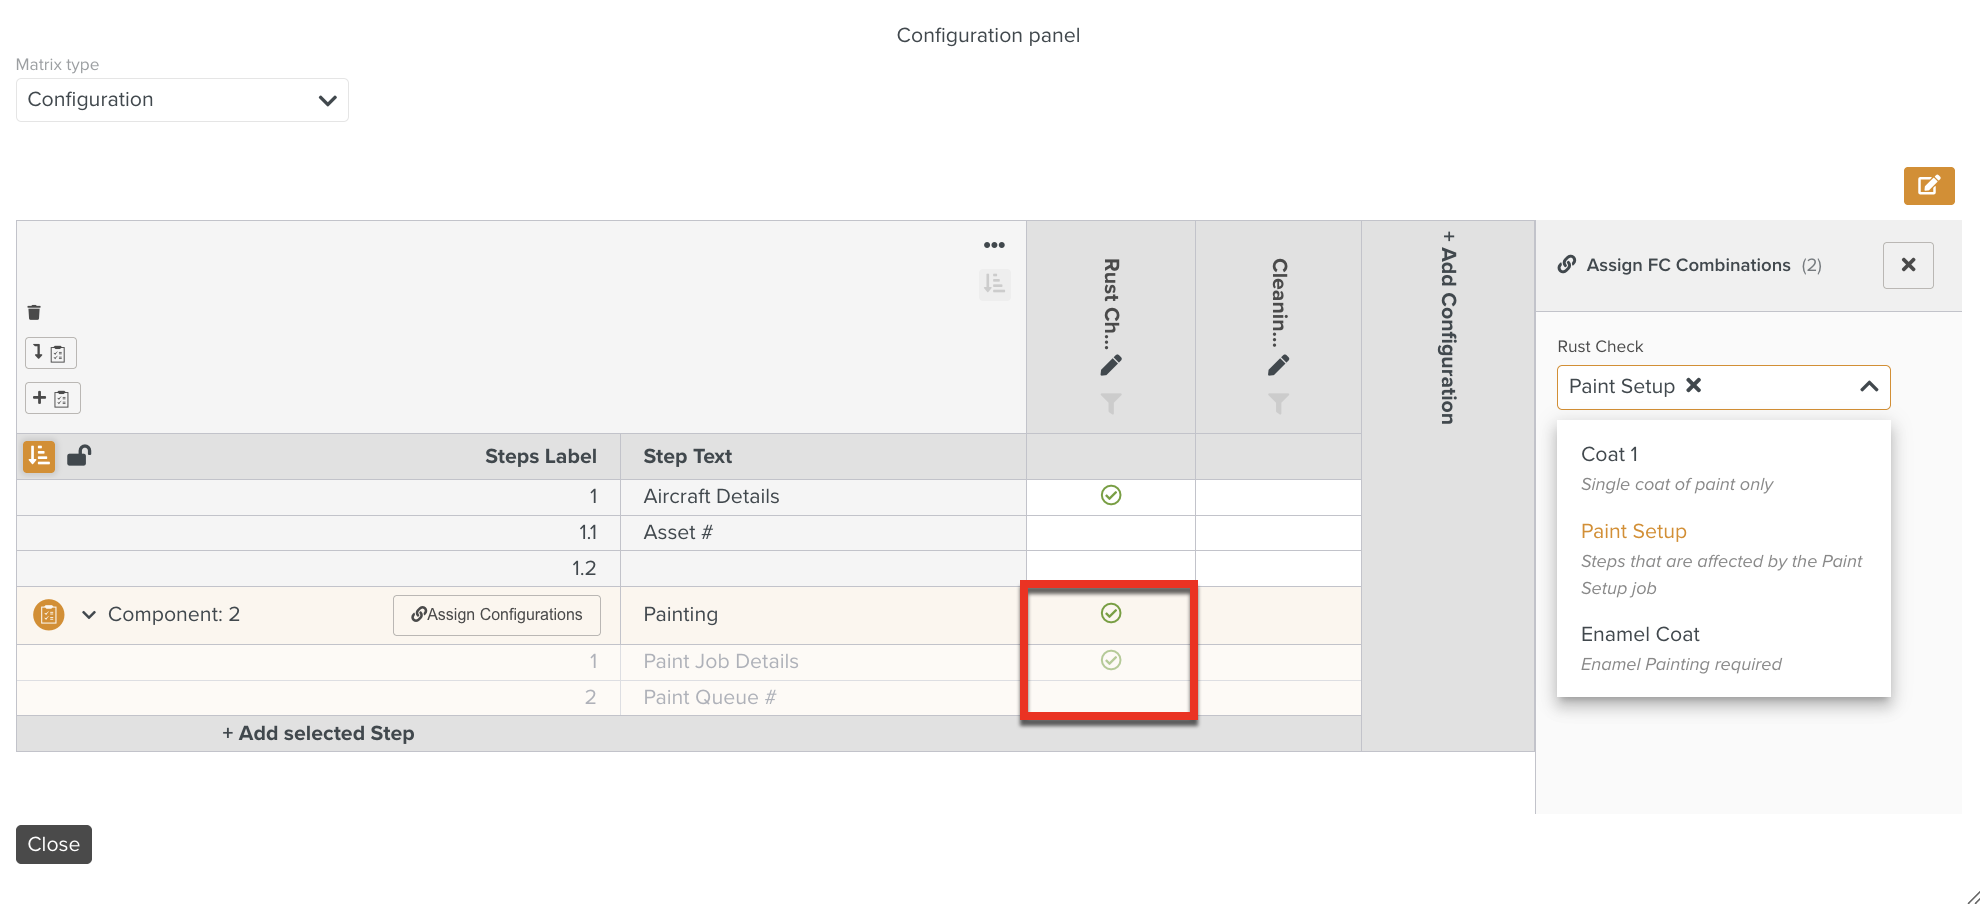Click the orange step numbering icon
The height and width of the screenshot is (904, 1980).
tap(39, 456)
